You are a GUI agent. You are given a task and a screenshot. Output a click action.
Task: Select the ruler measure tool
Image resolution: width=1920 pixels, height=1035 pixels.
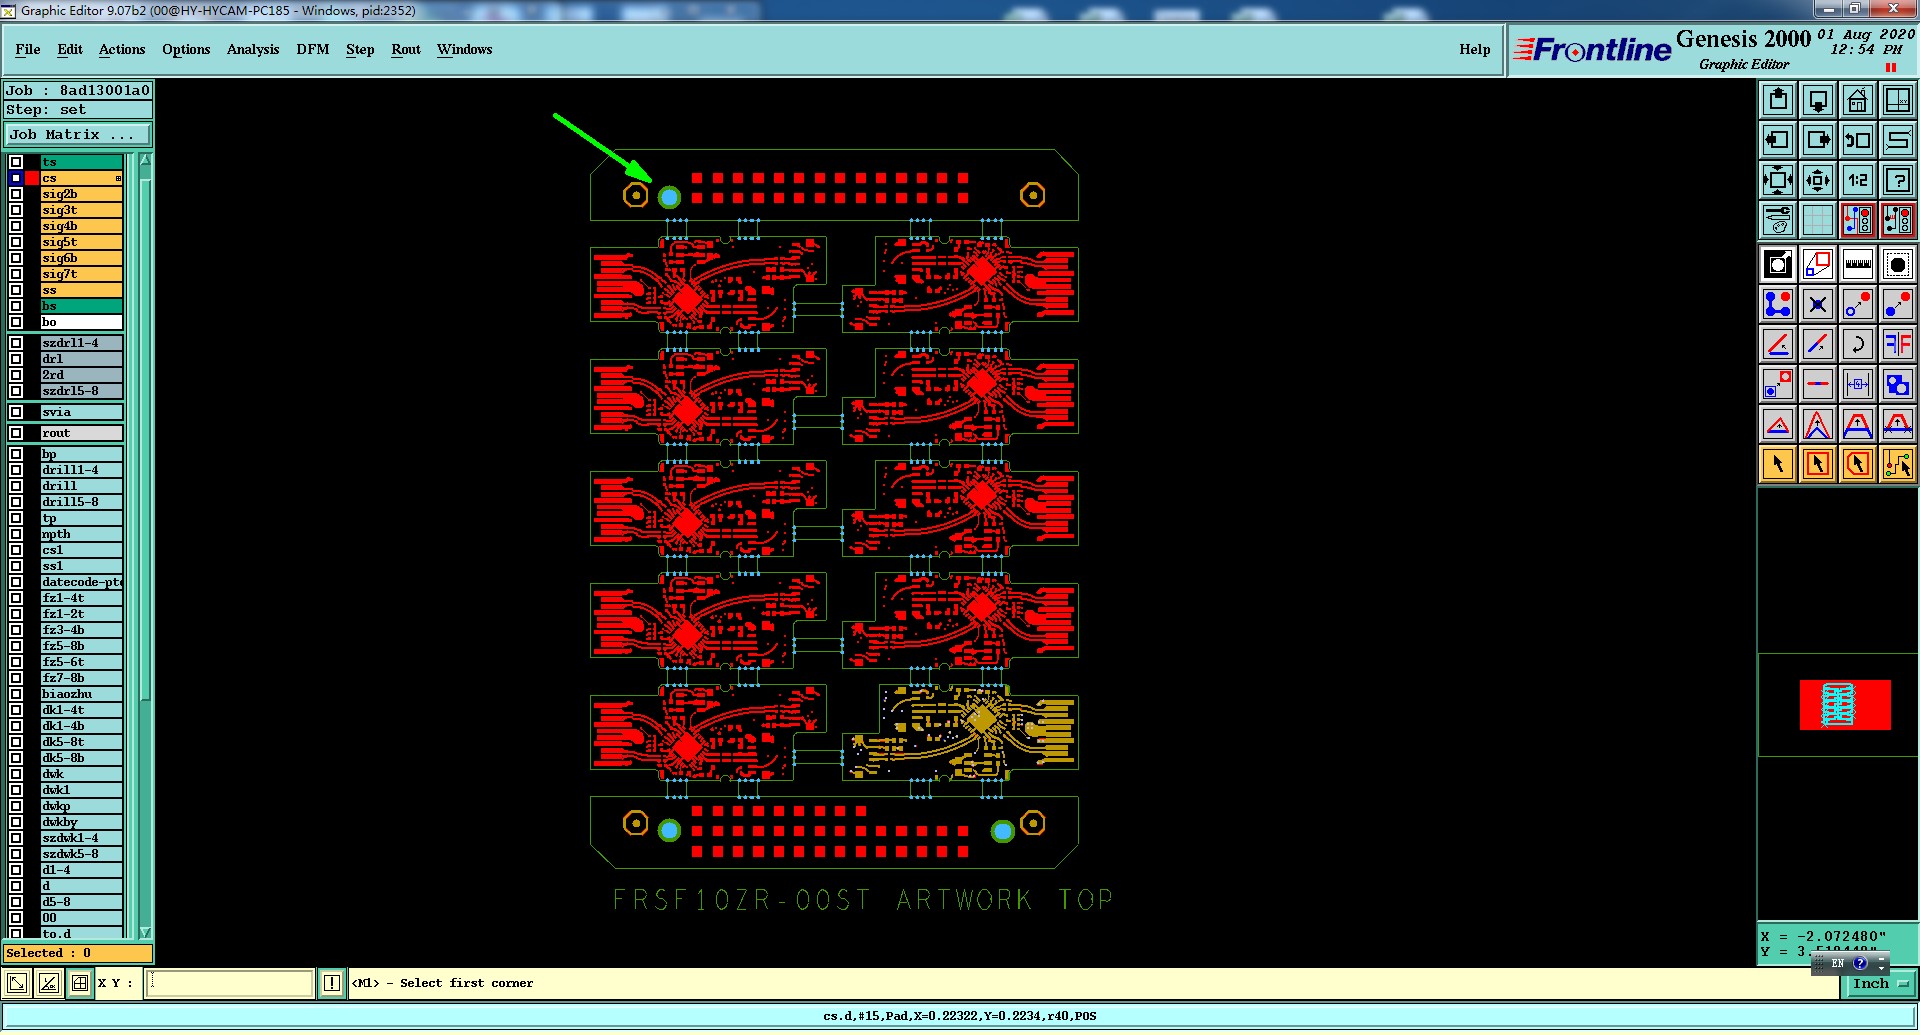point(1858,265)
